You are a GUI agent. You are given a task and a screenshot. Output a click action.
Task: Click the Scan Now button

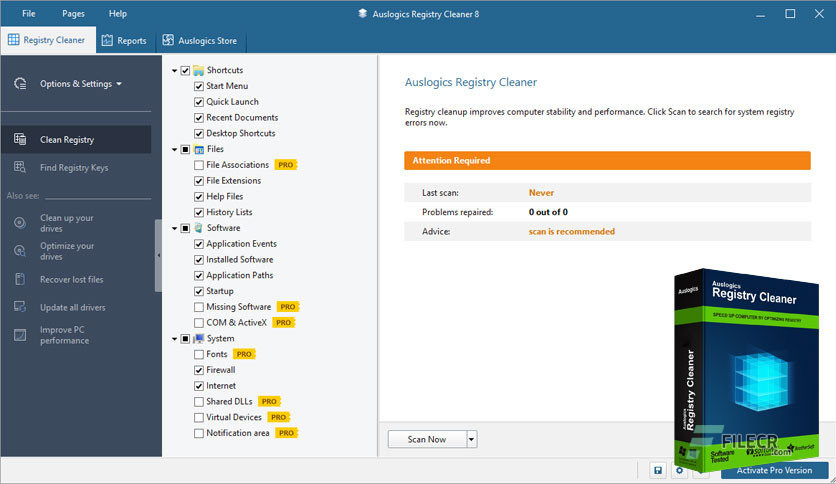tap(427, 439)
